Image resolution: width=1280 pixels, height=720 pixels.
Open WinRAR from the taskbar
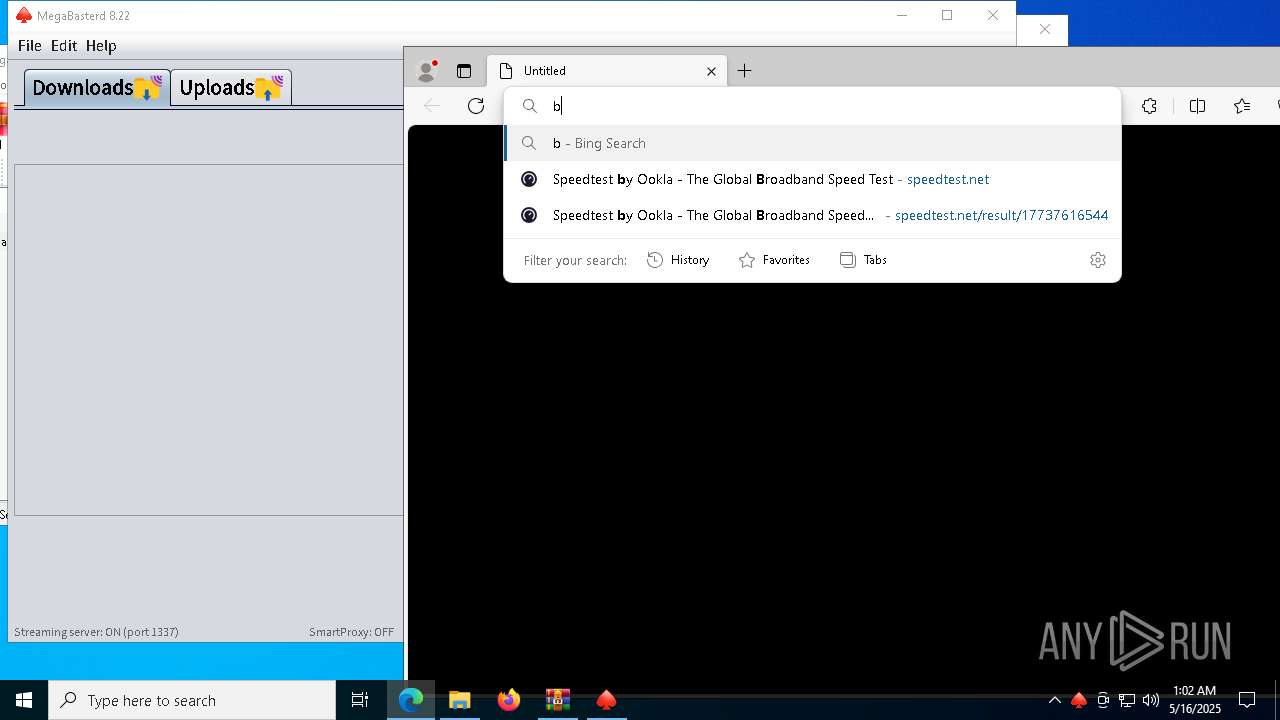click(x=558, y=700)
